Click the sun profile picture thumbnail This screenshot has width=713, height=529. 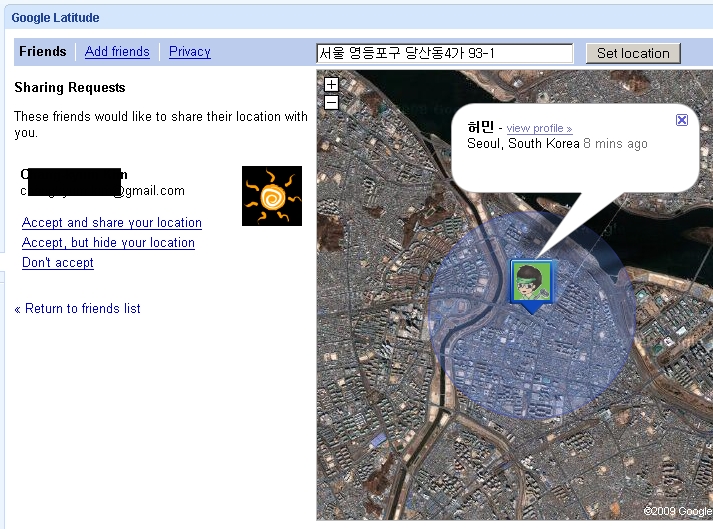[272, 196]
